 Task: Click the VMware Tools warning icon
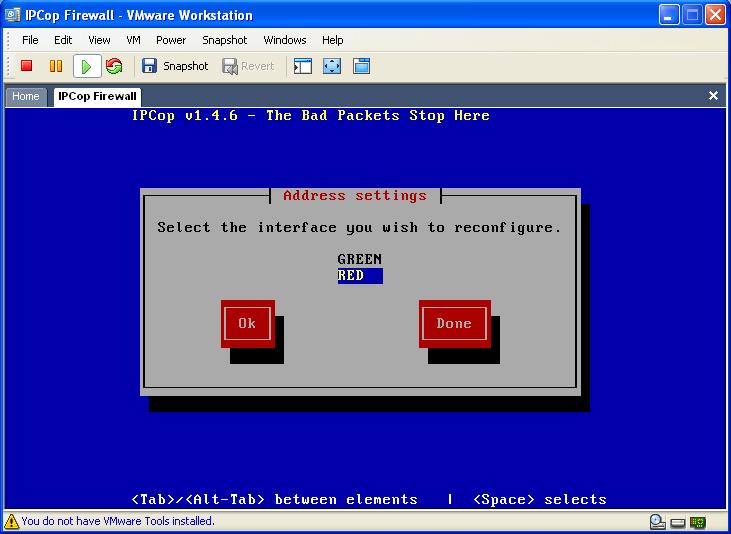tap(12, 521)
